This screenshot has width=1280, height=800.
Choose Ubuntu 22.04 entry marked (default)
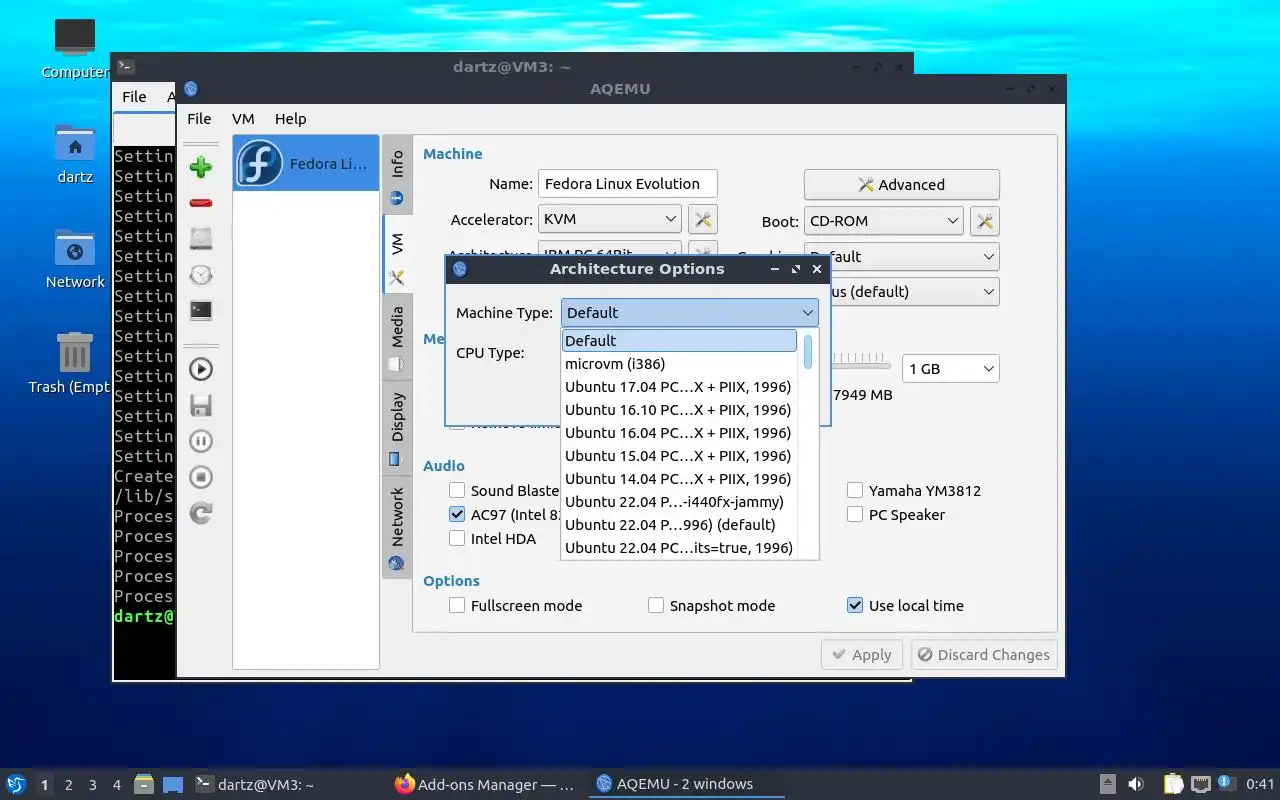pyautogui.click(x=679, y=524)
